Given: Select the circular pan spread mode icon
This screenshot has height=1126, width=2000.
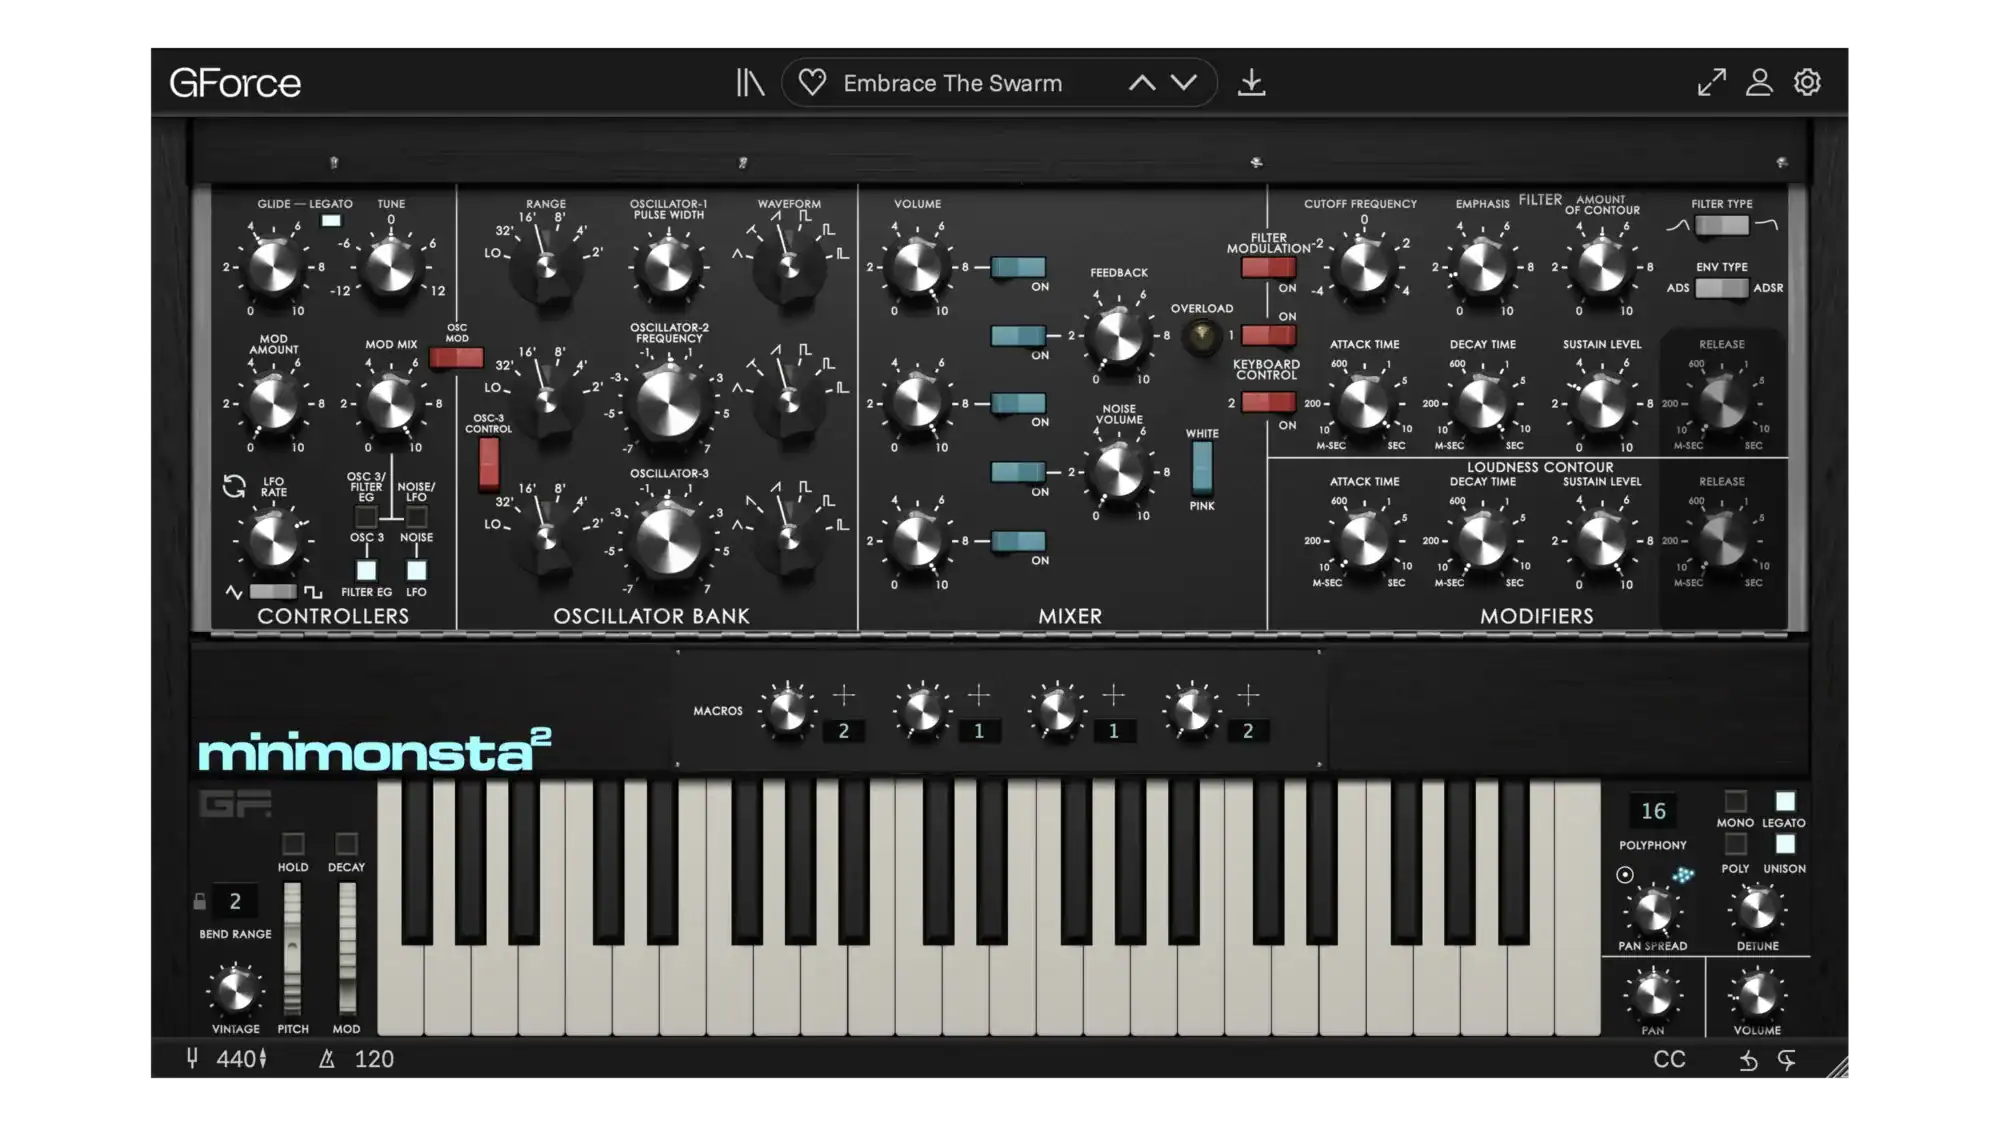Looking at the screenshot, I should tap(1625, 875).
